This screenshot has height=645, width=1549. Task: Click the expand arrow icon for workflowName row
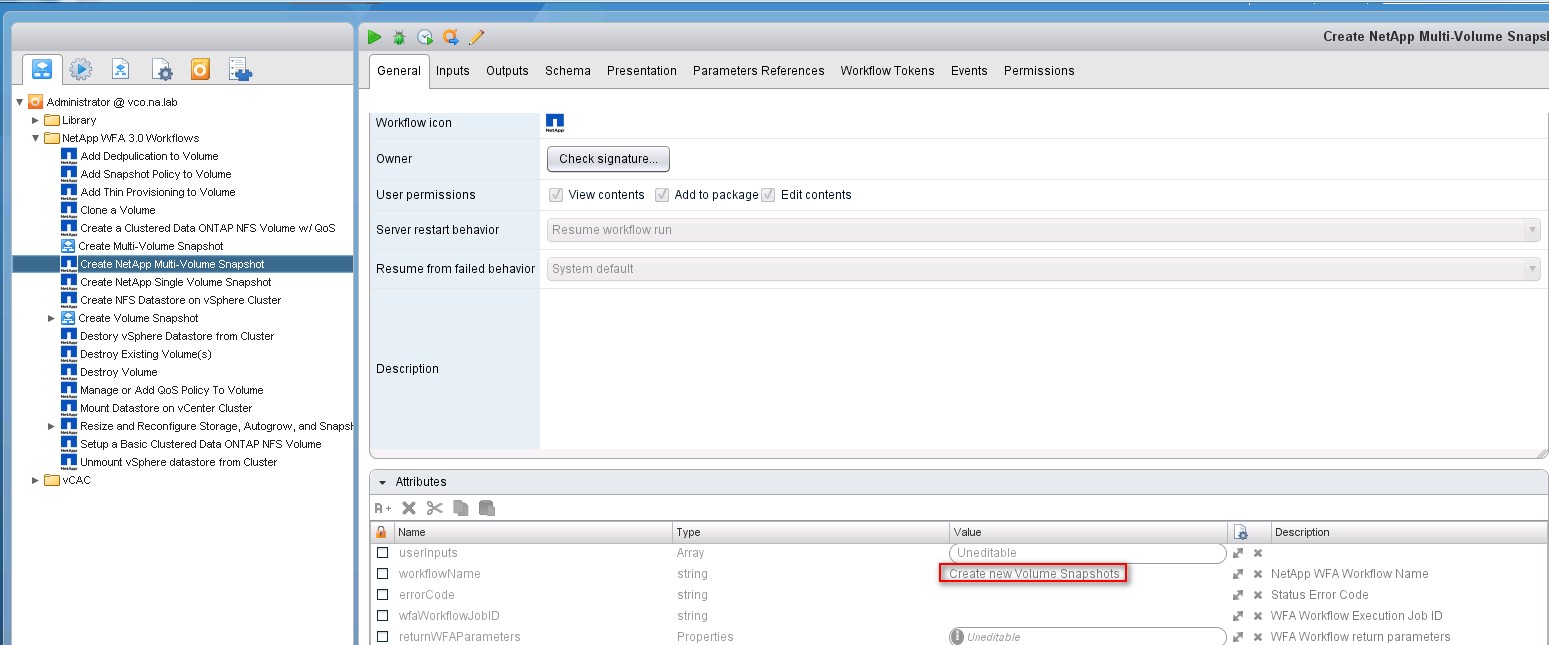click(x=1238, y=574)
